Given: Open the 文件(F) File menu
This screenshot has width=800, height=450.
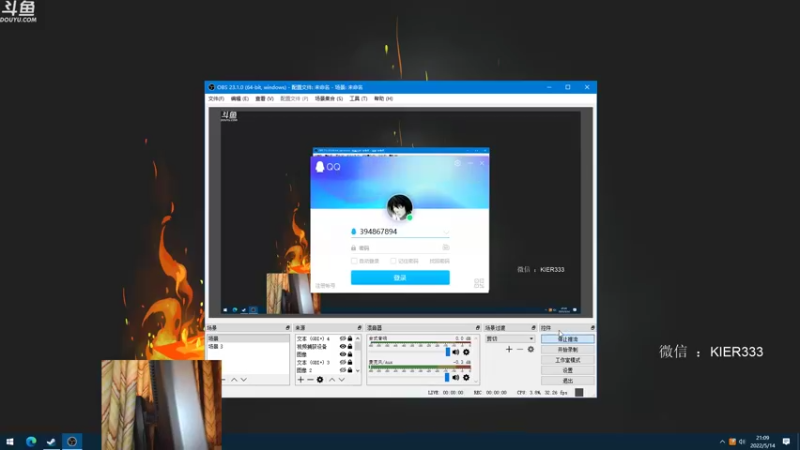Looking at the screenshot, I should tap(216, 98).
